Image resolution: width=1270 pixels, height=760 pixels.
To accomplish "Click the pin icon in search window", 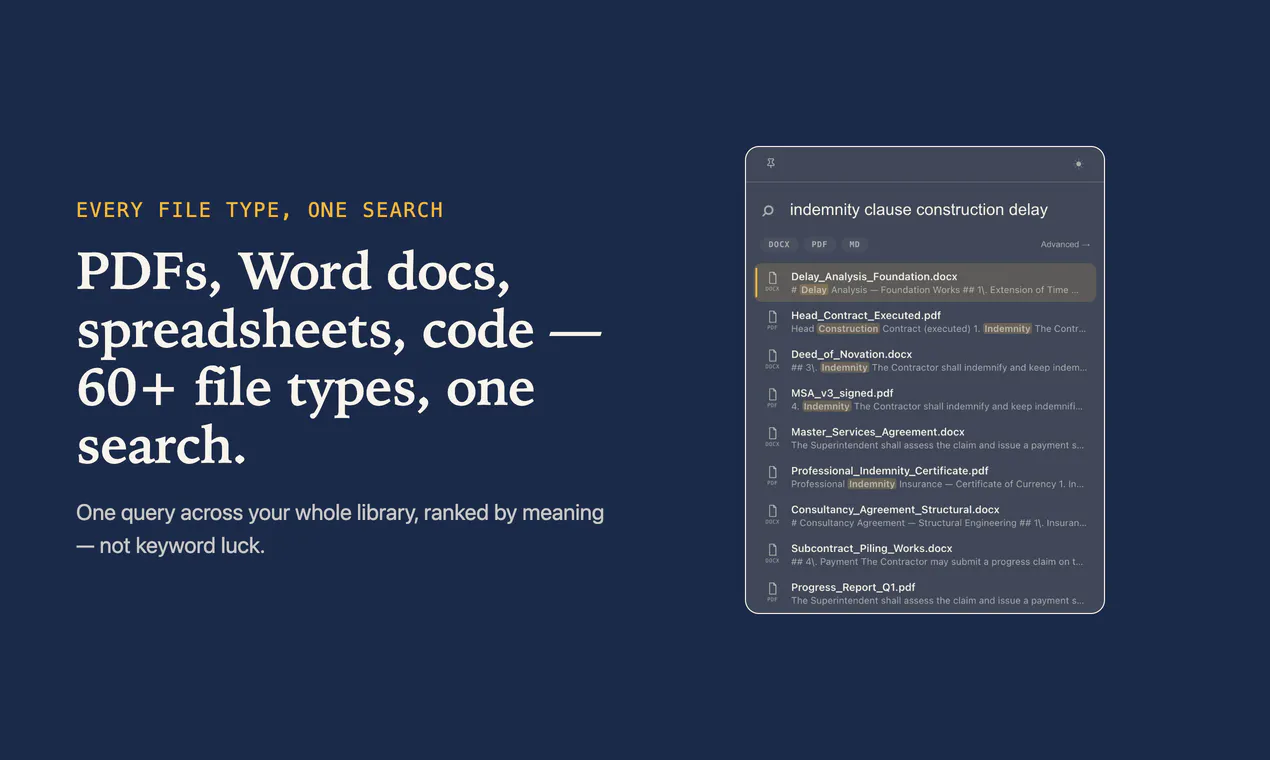I will coord(771,163).
